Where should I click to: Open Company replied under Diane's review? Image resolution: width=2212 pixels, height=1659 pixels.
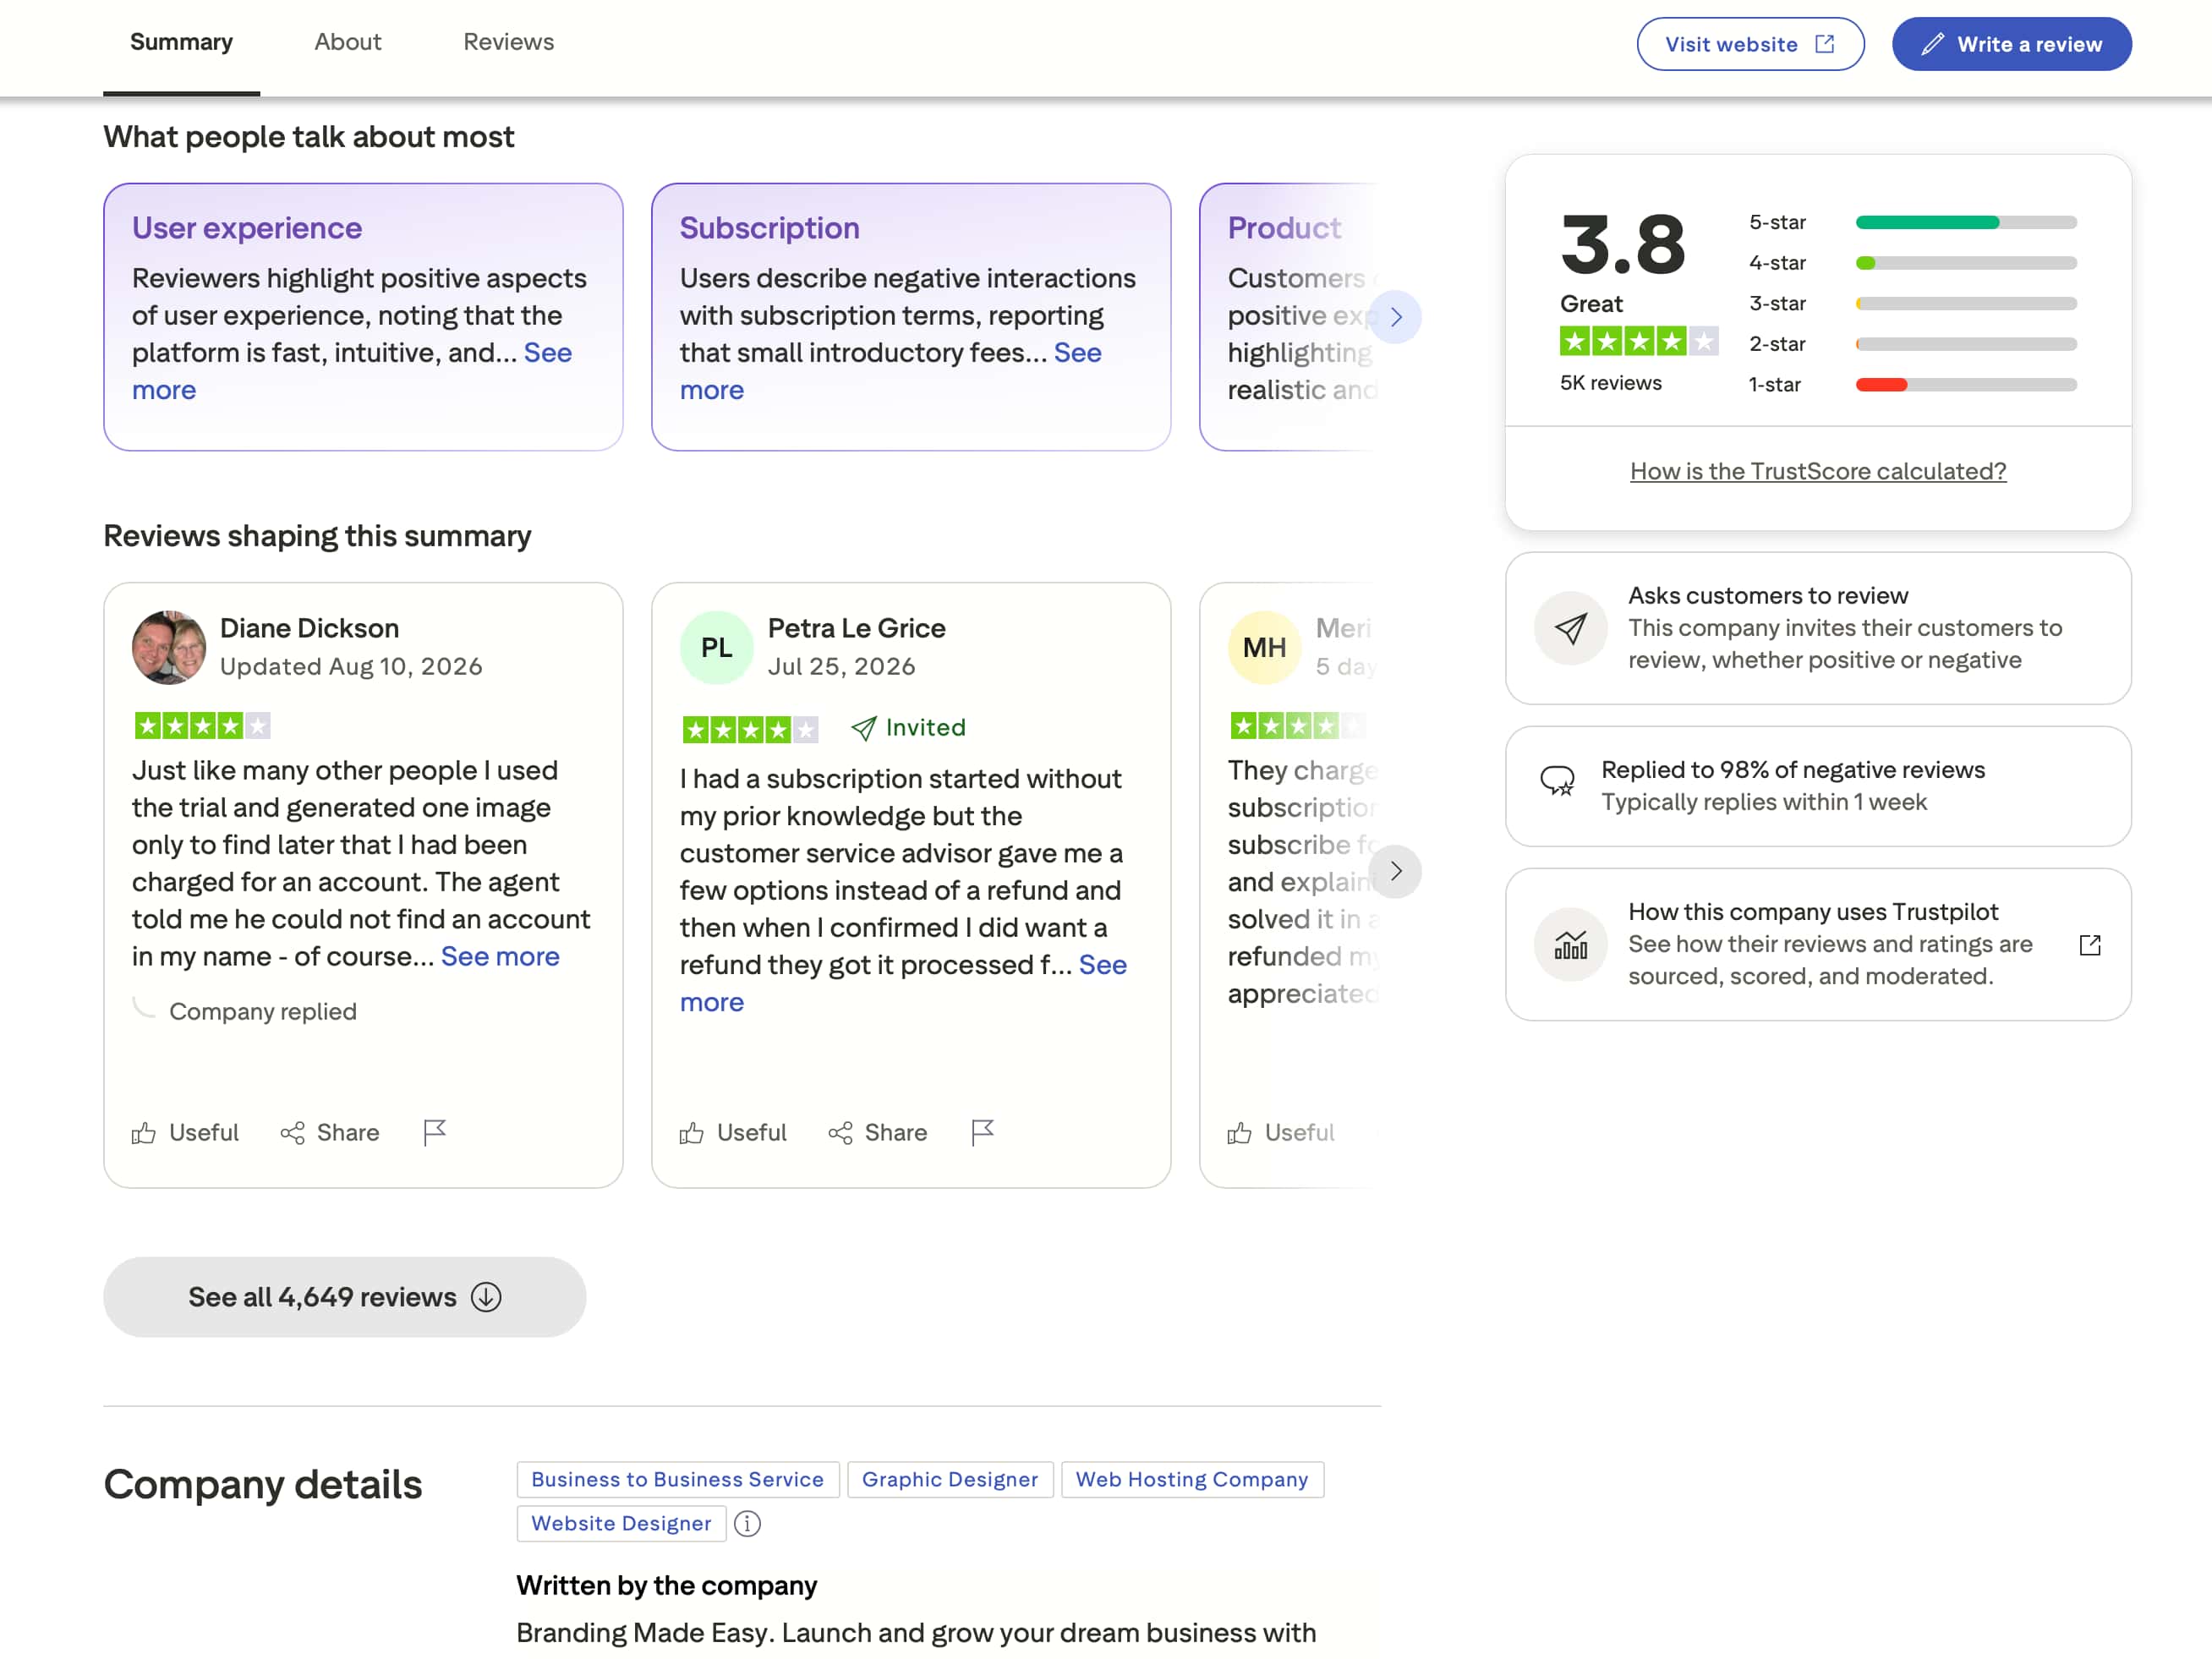pos(262,1011)
